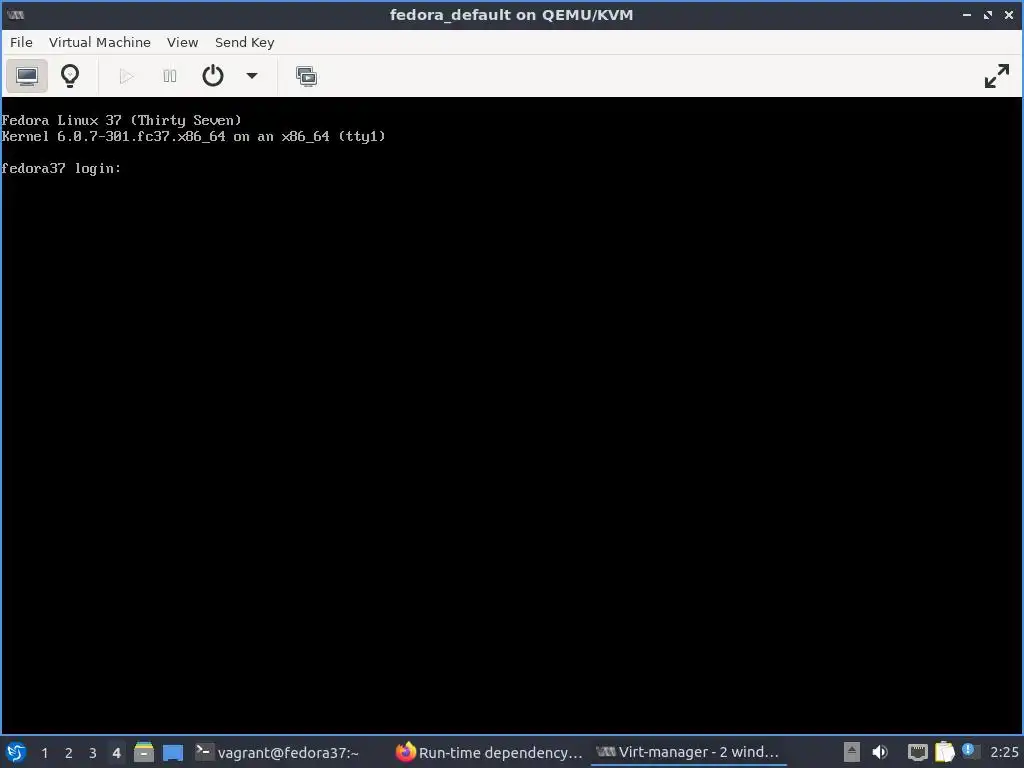
Task: Click into the fedora37 login console
Action: pos(512,415)
